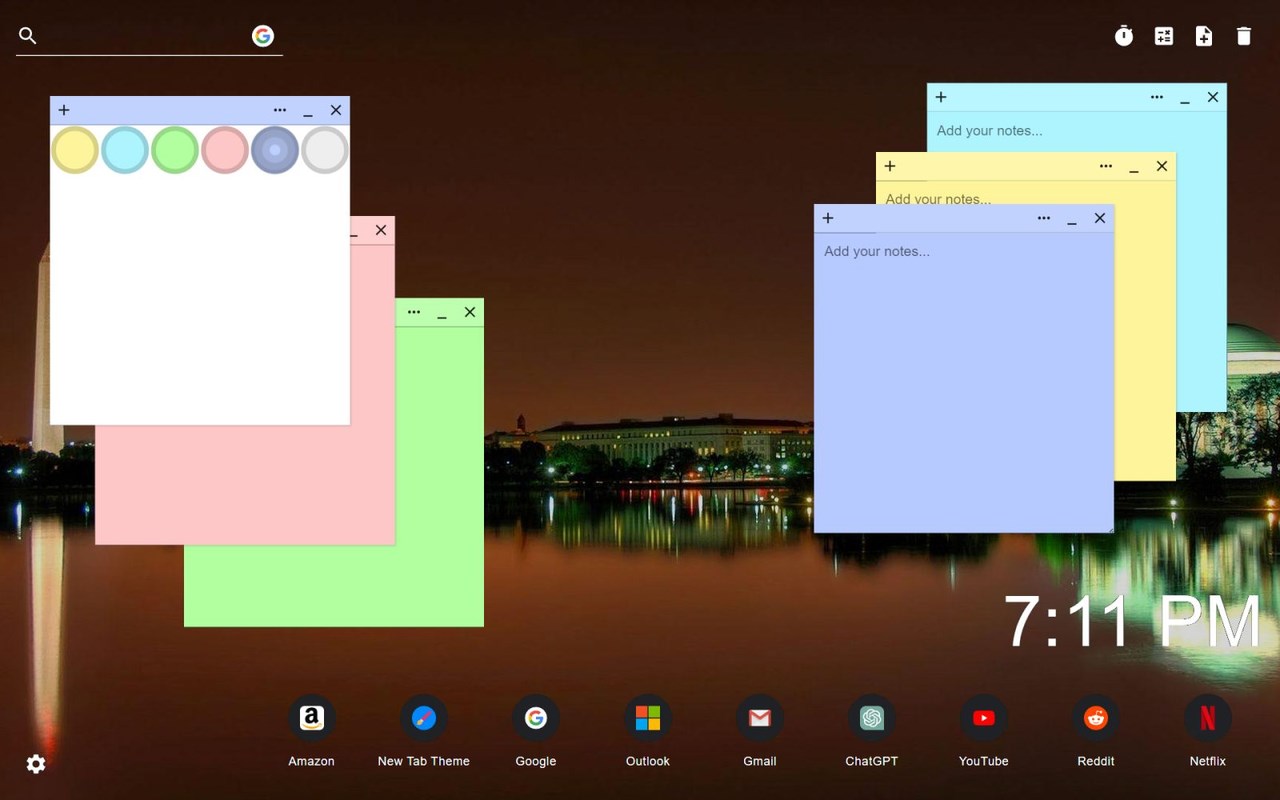Open the YouTube shortcut
The height and width of the screenshot is (800, 1280).
point(984,732)
